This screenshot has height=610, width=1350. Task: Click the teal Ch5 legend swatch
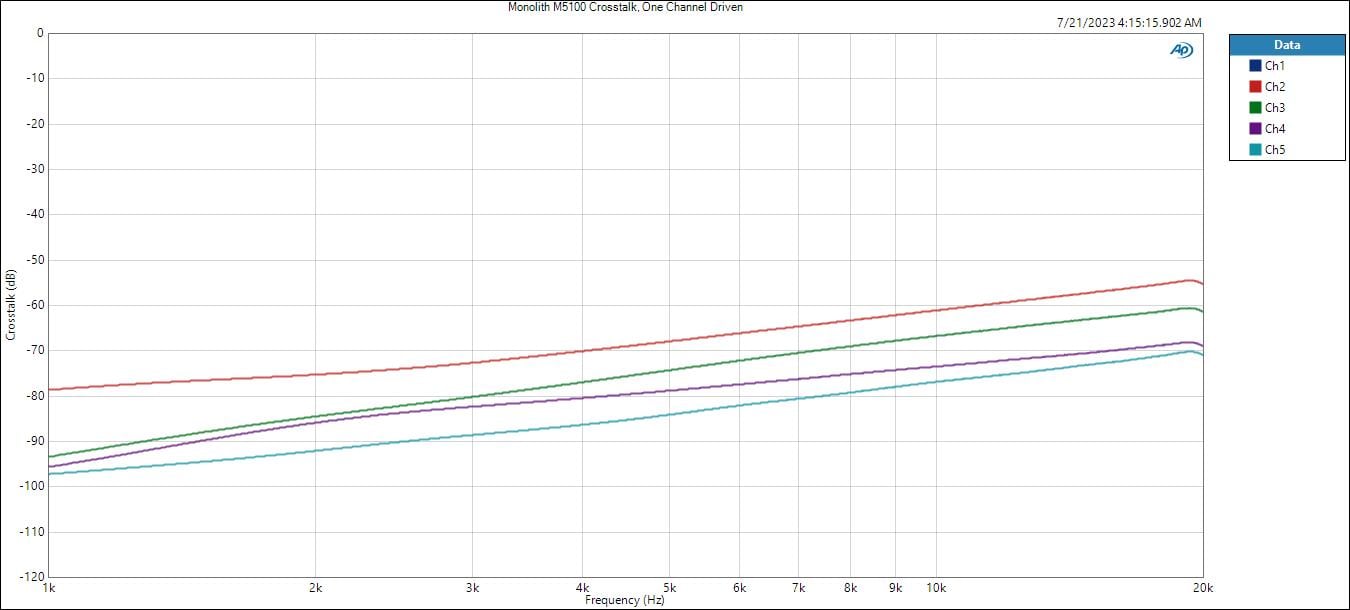click(x=1255, y=150)
